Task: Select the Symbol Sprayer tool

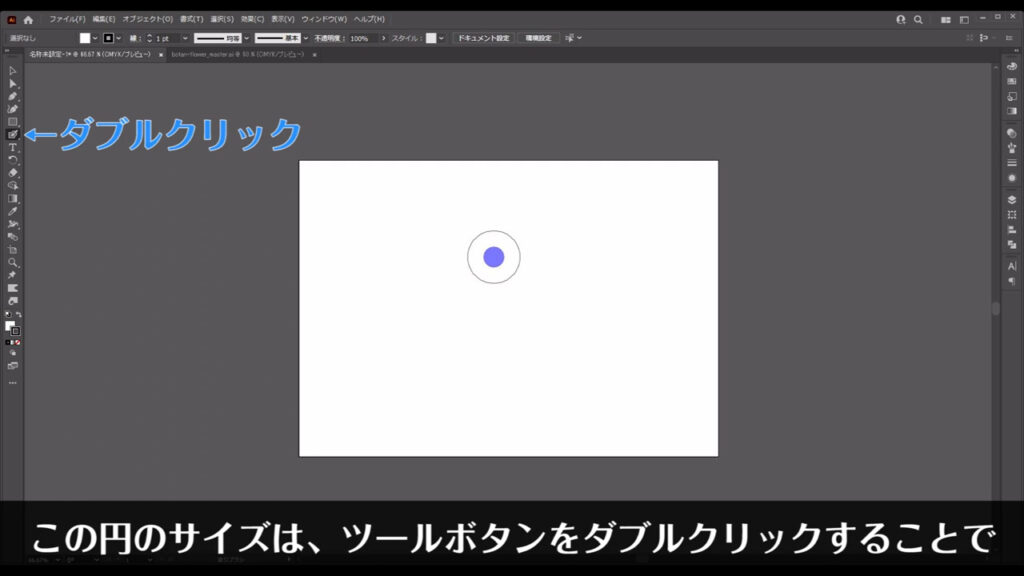Action: coord(12,224)
